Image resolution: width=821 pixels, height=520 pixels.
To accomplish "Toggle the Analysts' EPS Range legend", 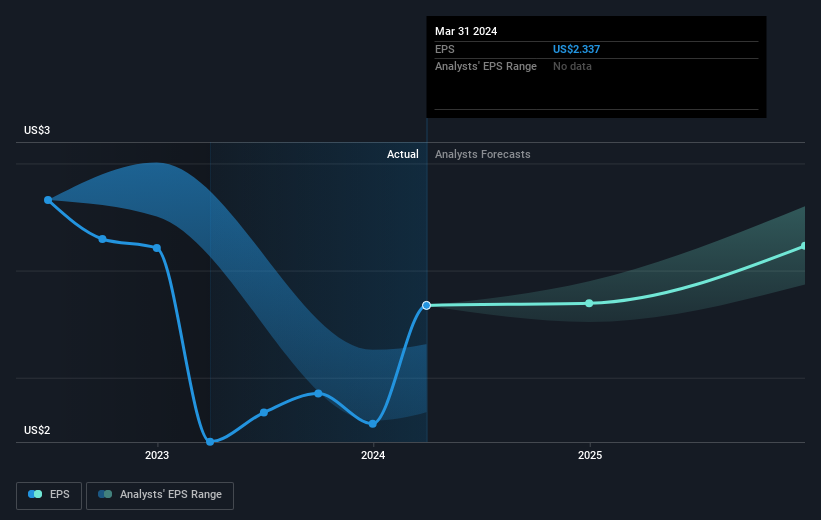I will click(160, 495).
